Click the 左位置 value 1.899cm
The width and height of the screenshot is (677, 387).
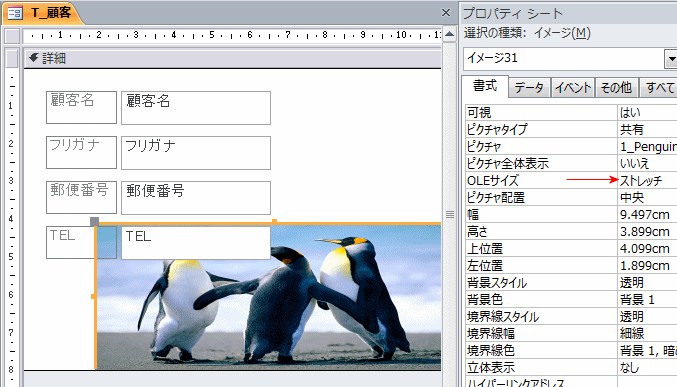tap(647, 265)
